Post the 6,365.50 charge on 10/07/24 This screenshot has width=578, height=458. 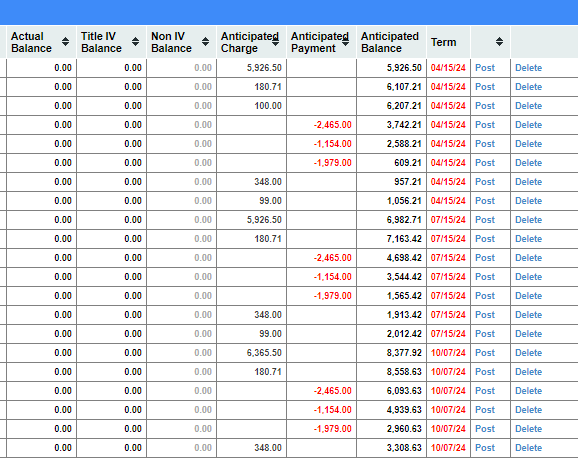(x=485, y=353)
